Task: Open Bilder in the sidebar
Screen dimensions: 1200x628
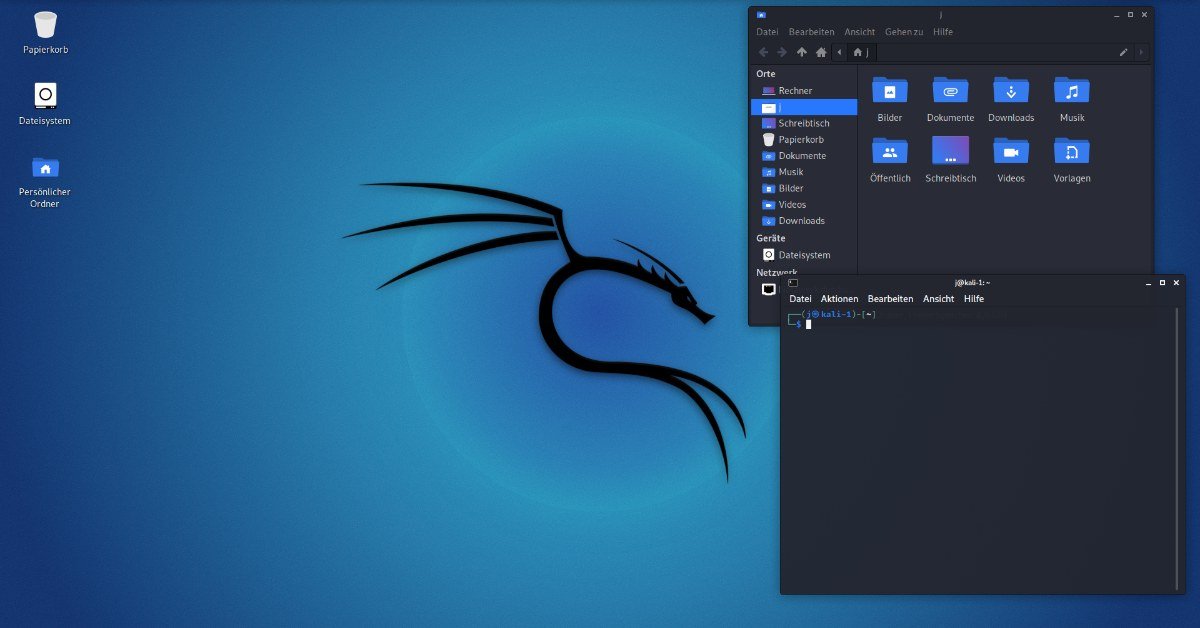Action: pos(804,188)
